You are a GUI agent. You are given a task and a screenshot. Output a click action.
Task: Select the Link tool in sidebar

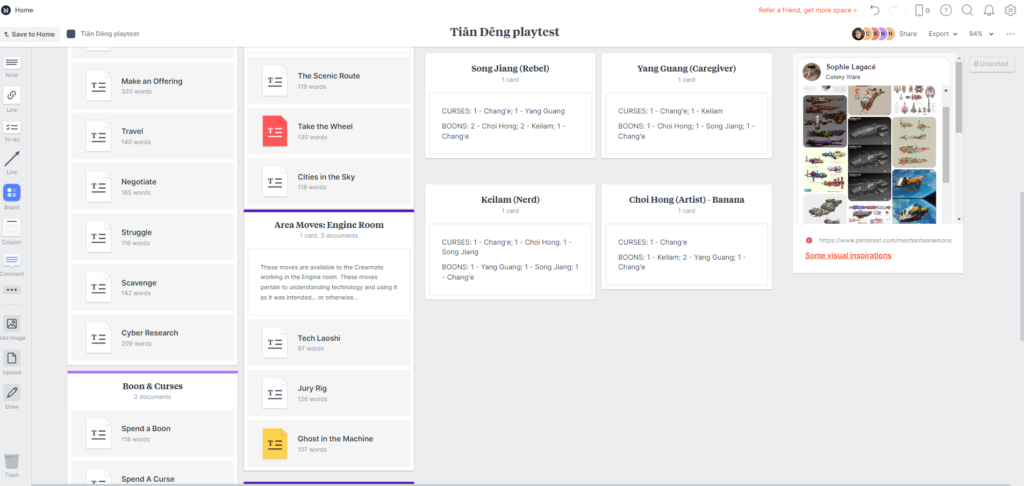pos(12,95)
